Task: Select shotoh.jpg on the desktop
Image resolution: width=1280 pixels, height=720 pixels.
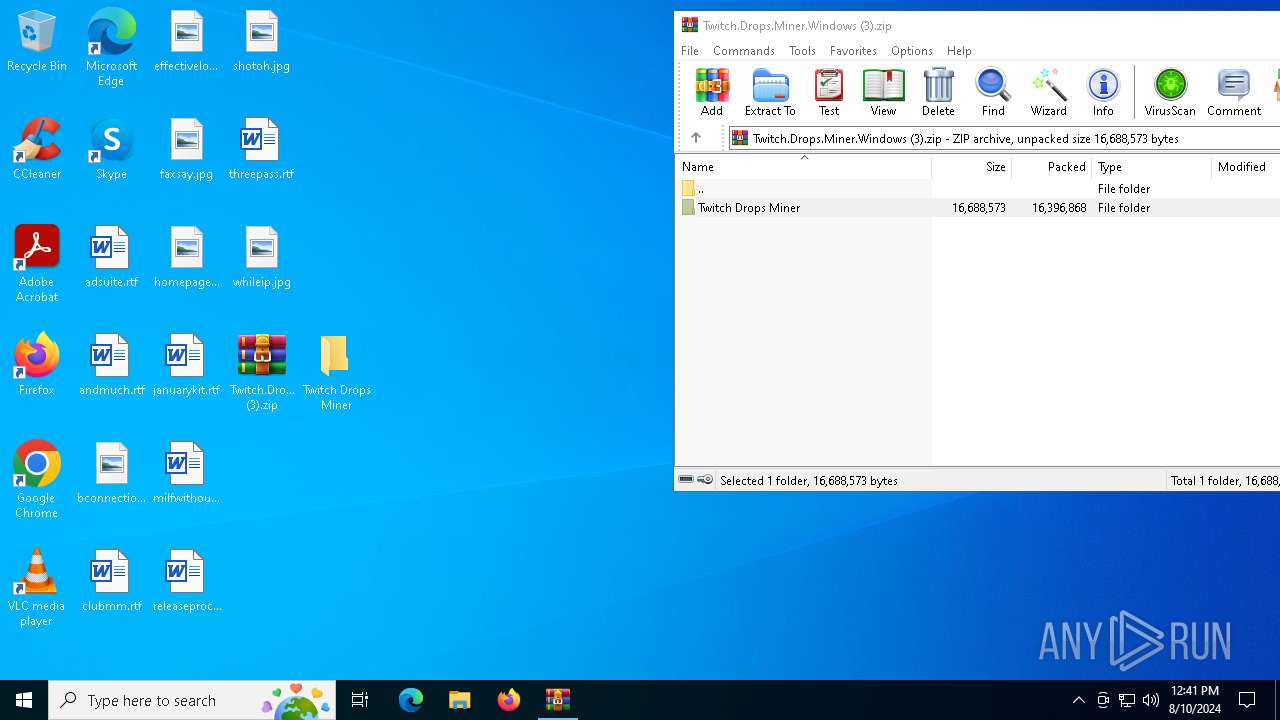Action: 261,42
